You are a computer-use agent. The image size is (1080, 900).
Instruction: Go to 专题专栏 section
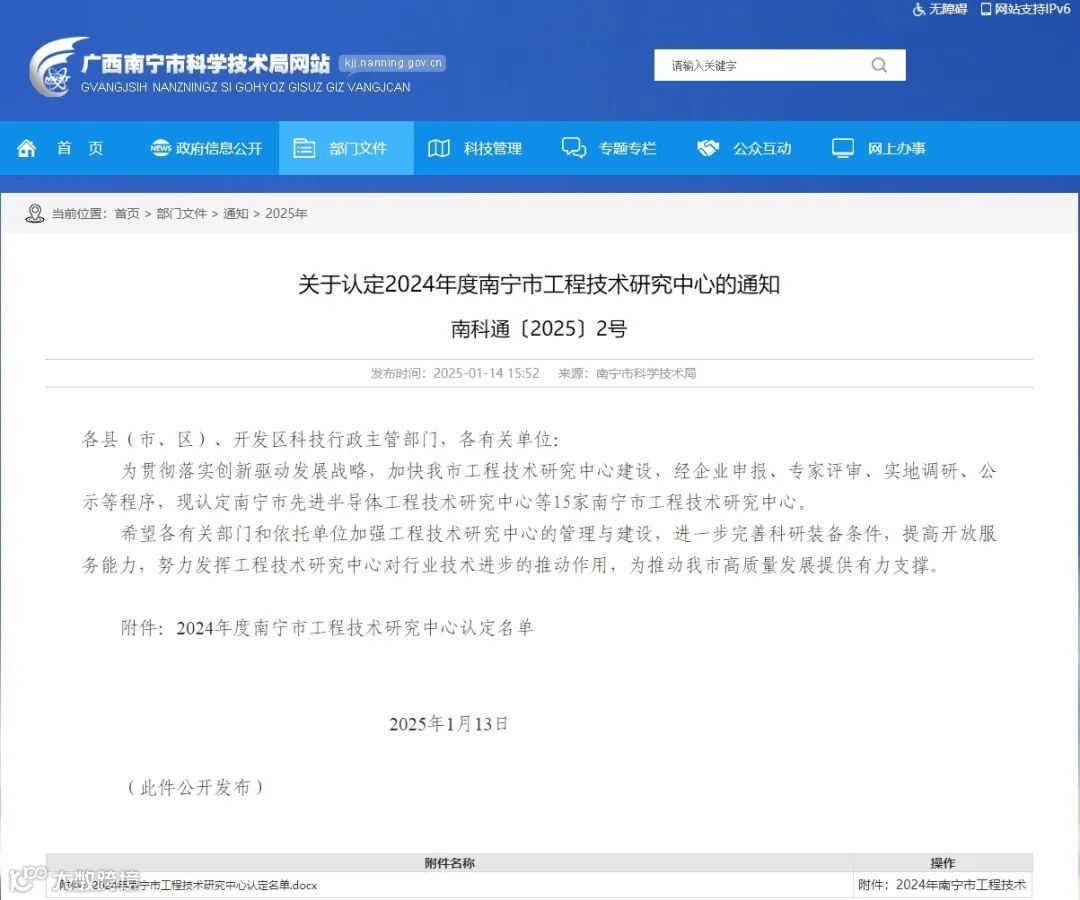[627, 148]
